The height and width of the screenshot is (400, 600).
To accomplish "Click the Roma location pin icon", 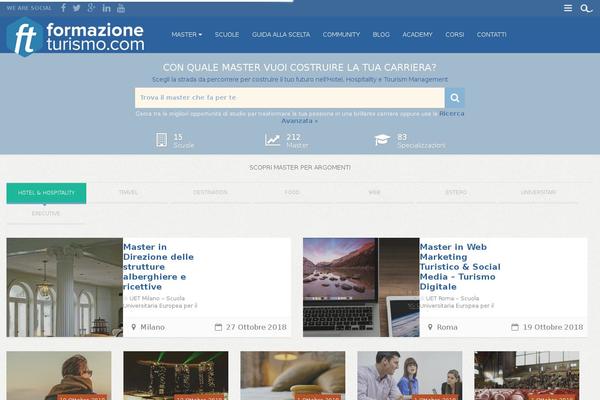I will point(430,327).
